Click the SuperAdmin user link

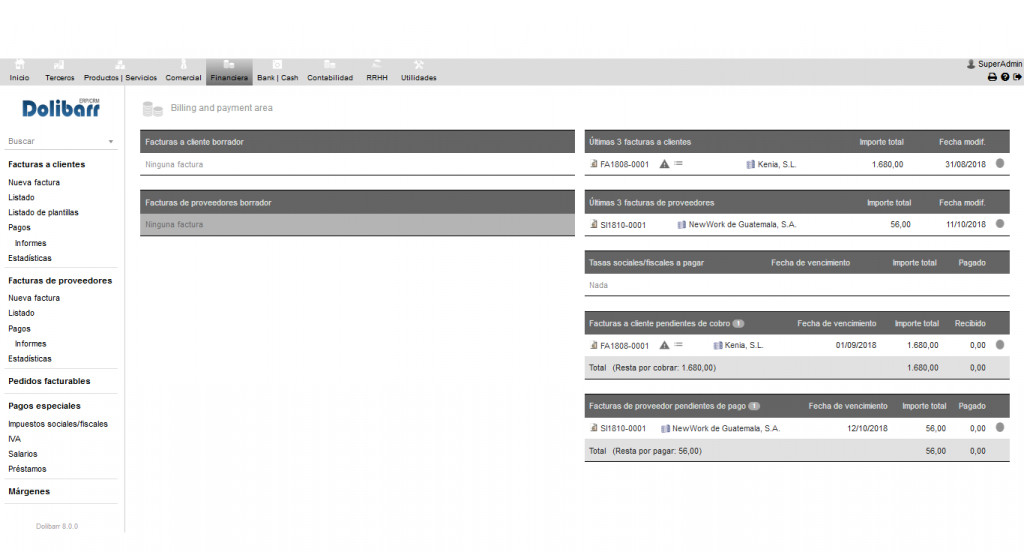(995, 64)
